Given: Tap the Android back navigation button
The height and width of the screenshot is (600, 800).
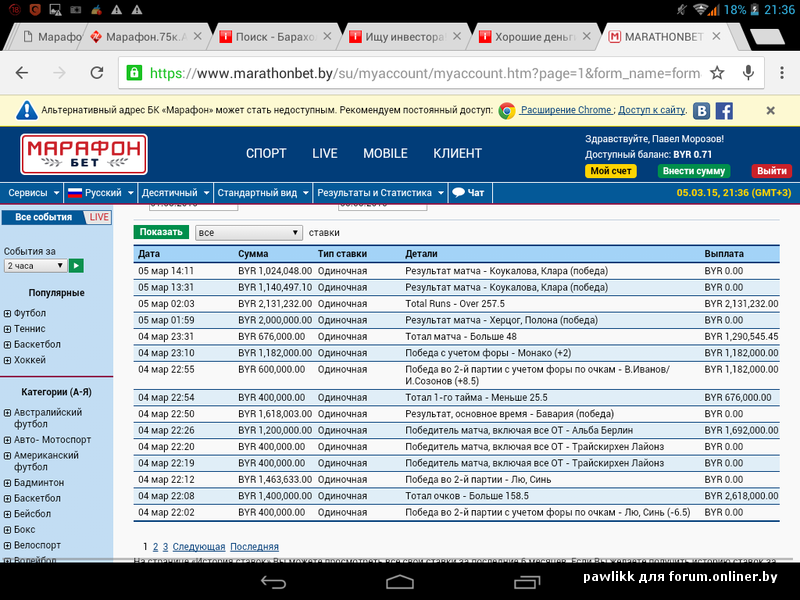Looking at the screenshot, I should click(x=273, y=582).
